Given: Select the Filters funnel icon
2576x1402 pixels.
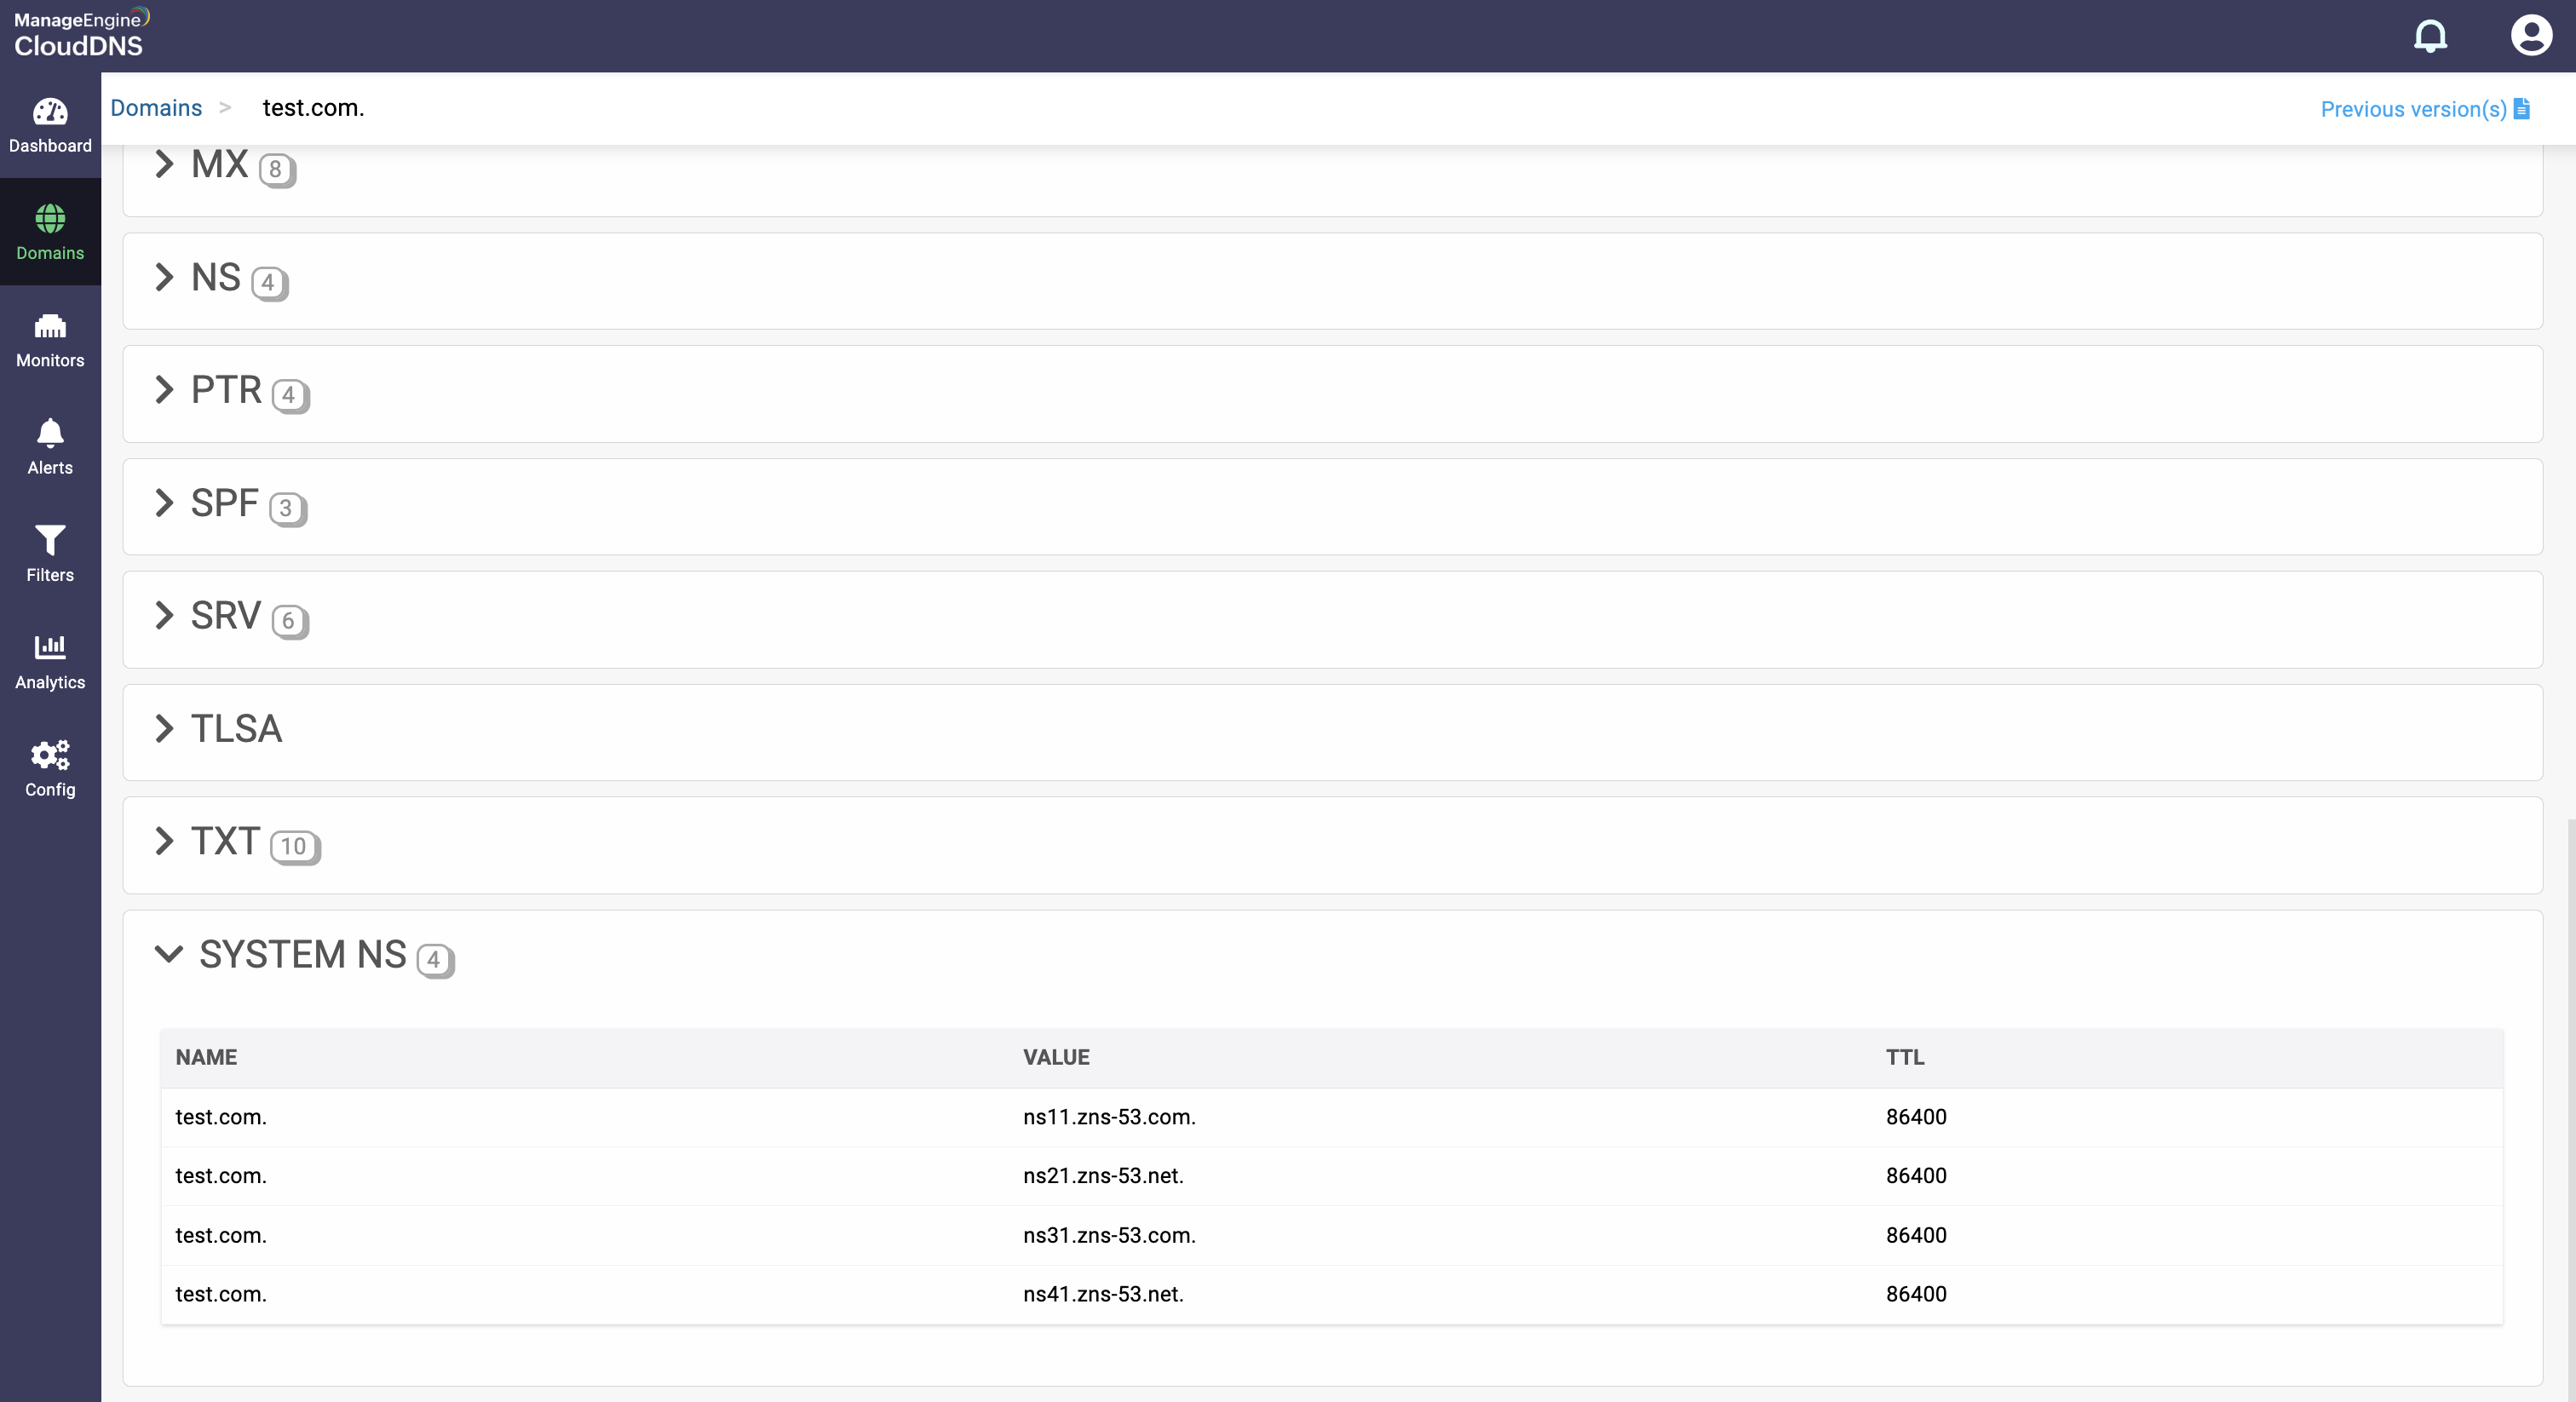Looking at the screenshot, I should [50, 541].
